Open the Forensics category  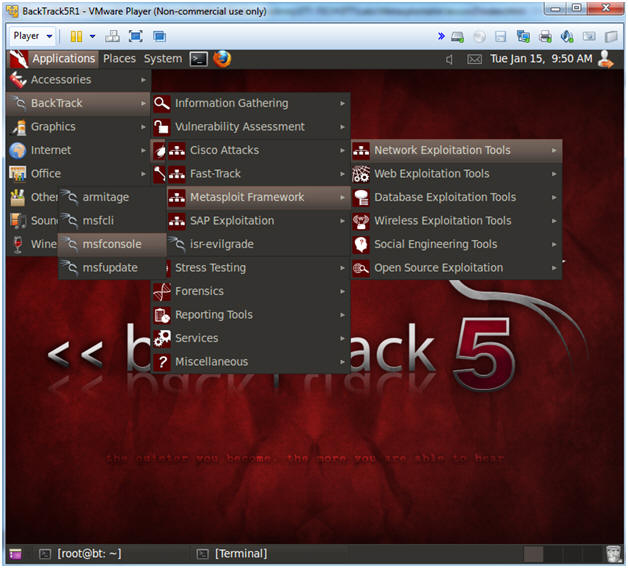pyautogui.click(x=251, y=292)
